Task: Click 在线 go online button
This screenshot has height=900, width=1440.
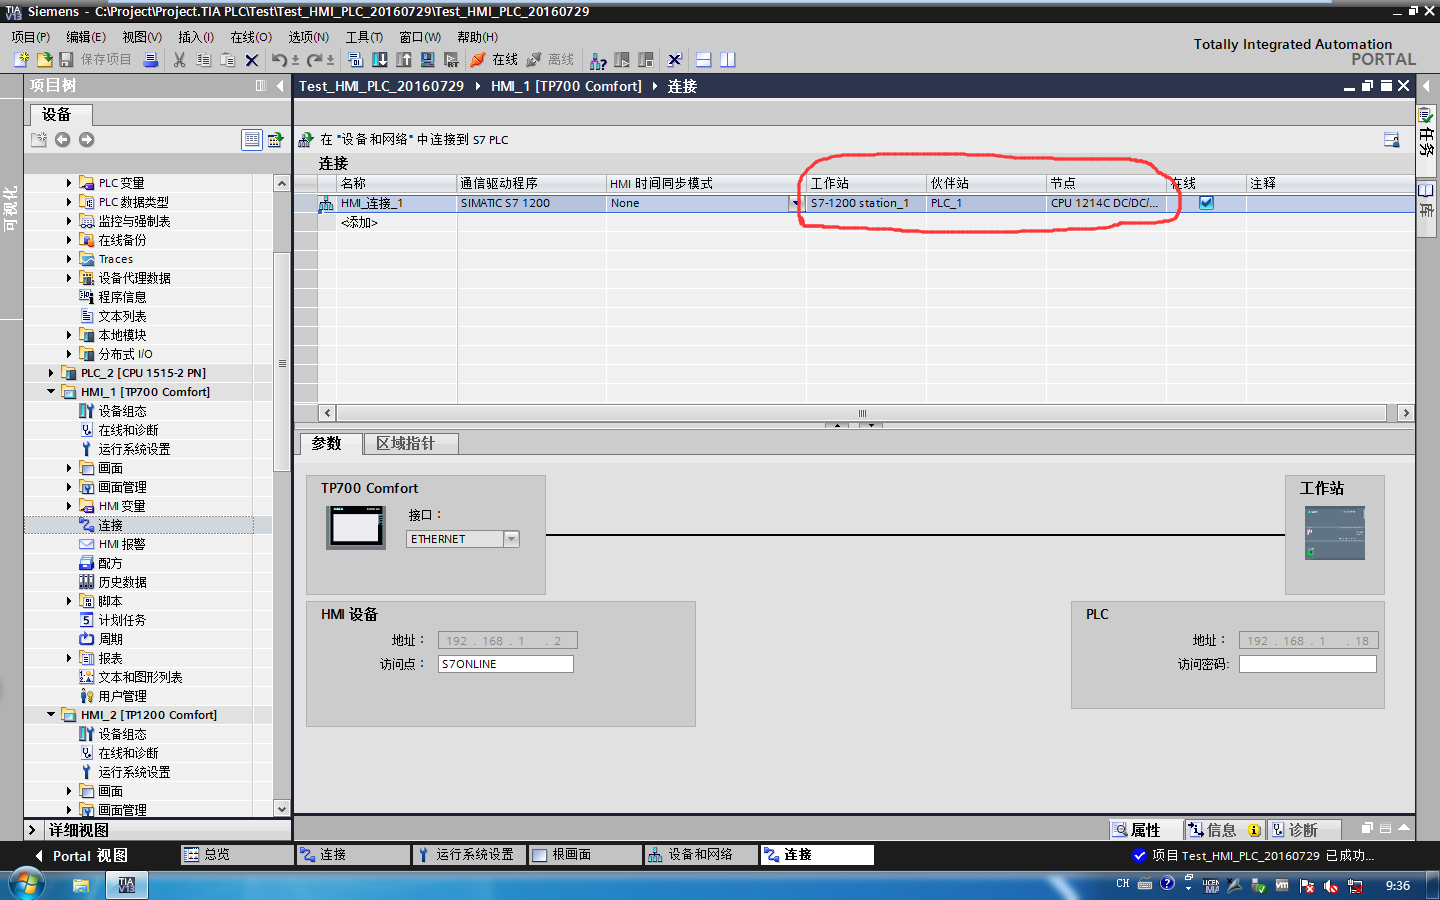Action: [x=494, y=60]
